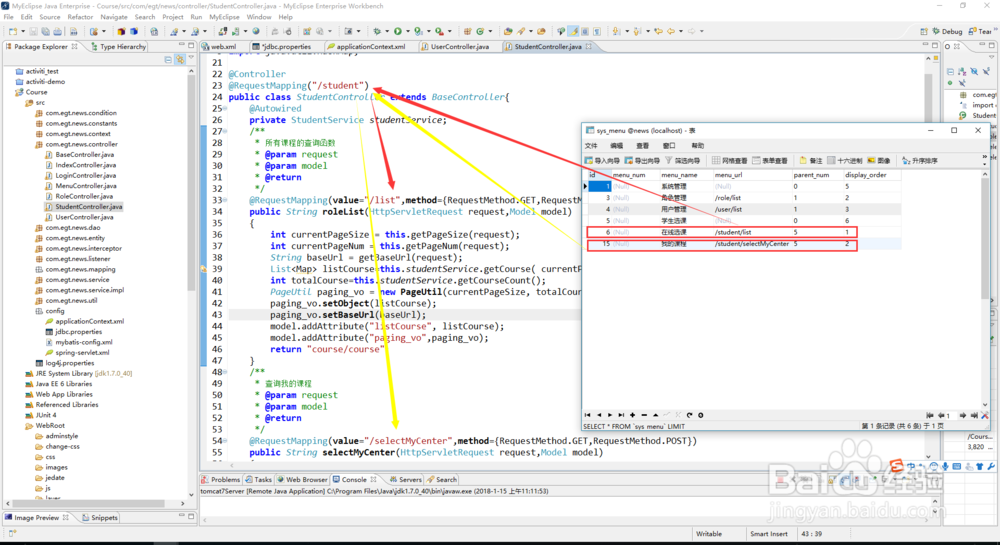
Task: Open the Navigate menu
Action: click(114, 17)
